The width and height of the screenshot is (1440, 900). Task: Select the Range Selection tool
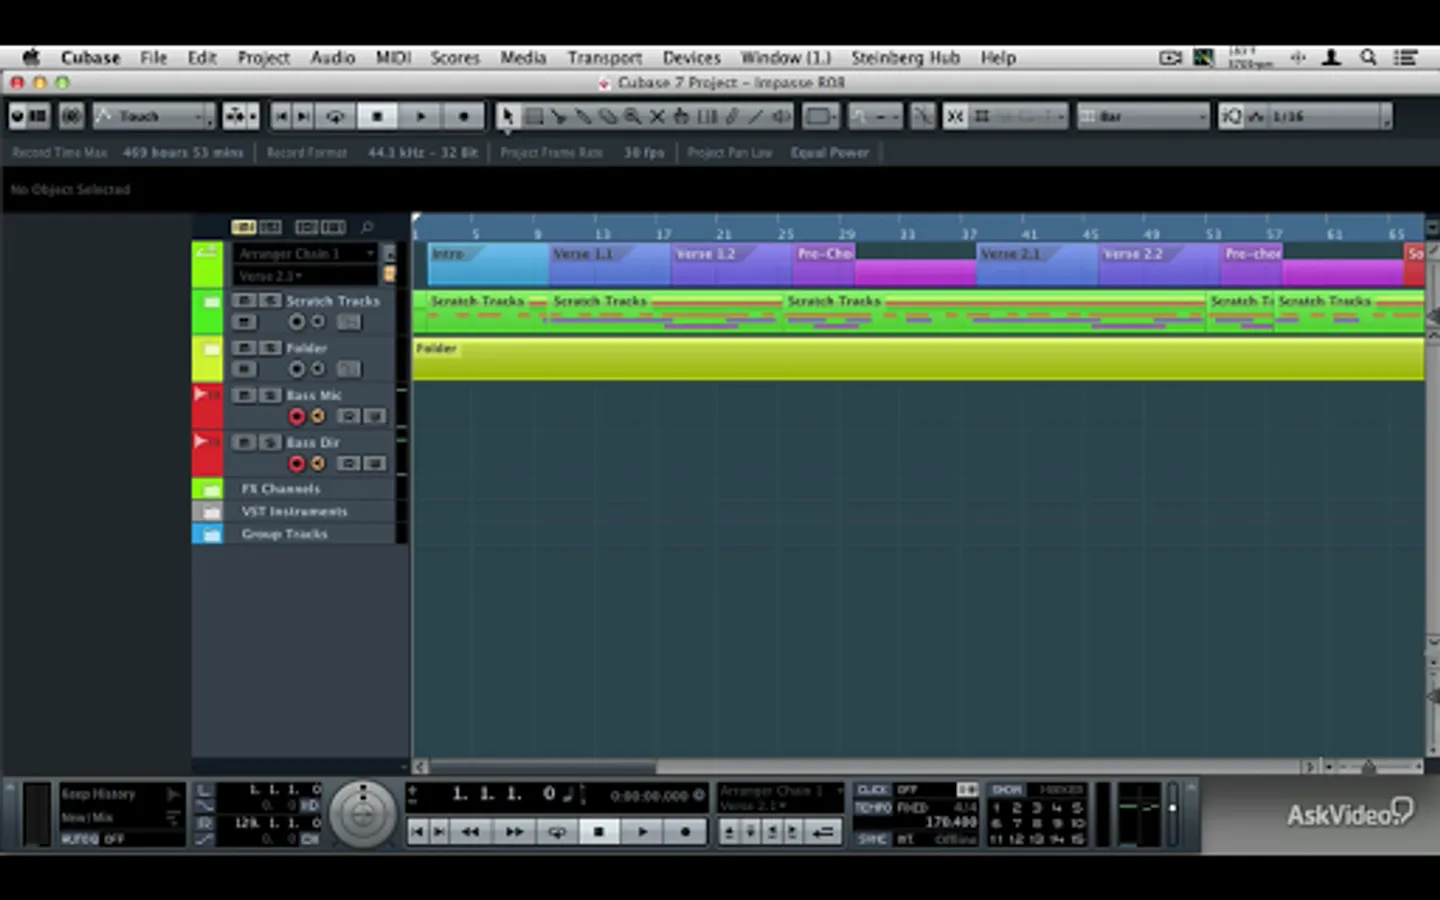tap(534, 117)
